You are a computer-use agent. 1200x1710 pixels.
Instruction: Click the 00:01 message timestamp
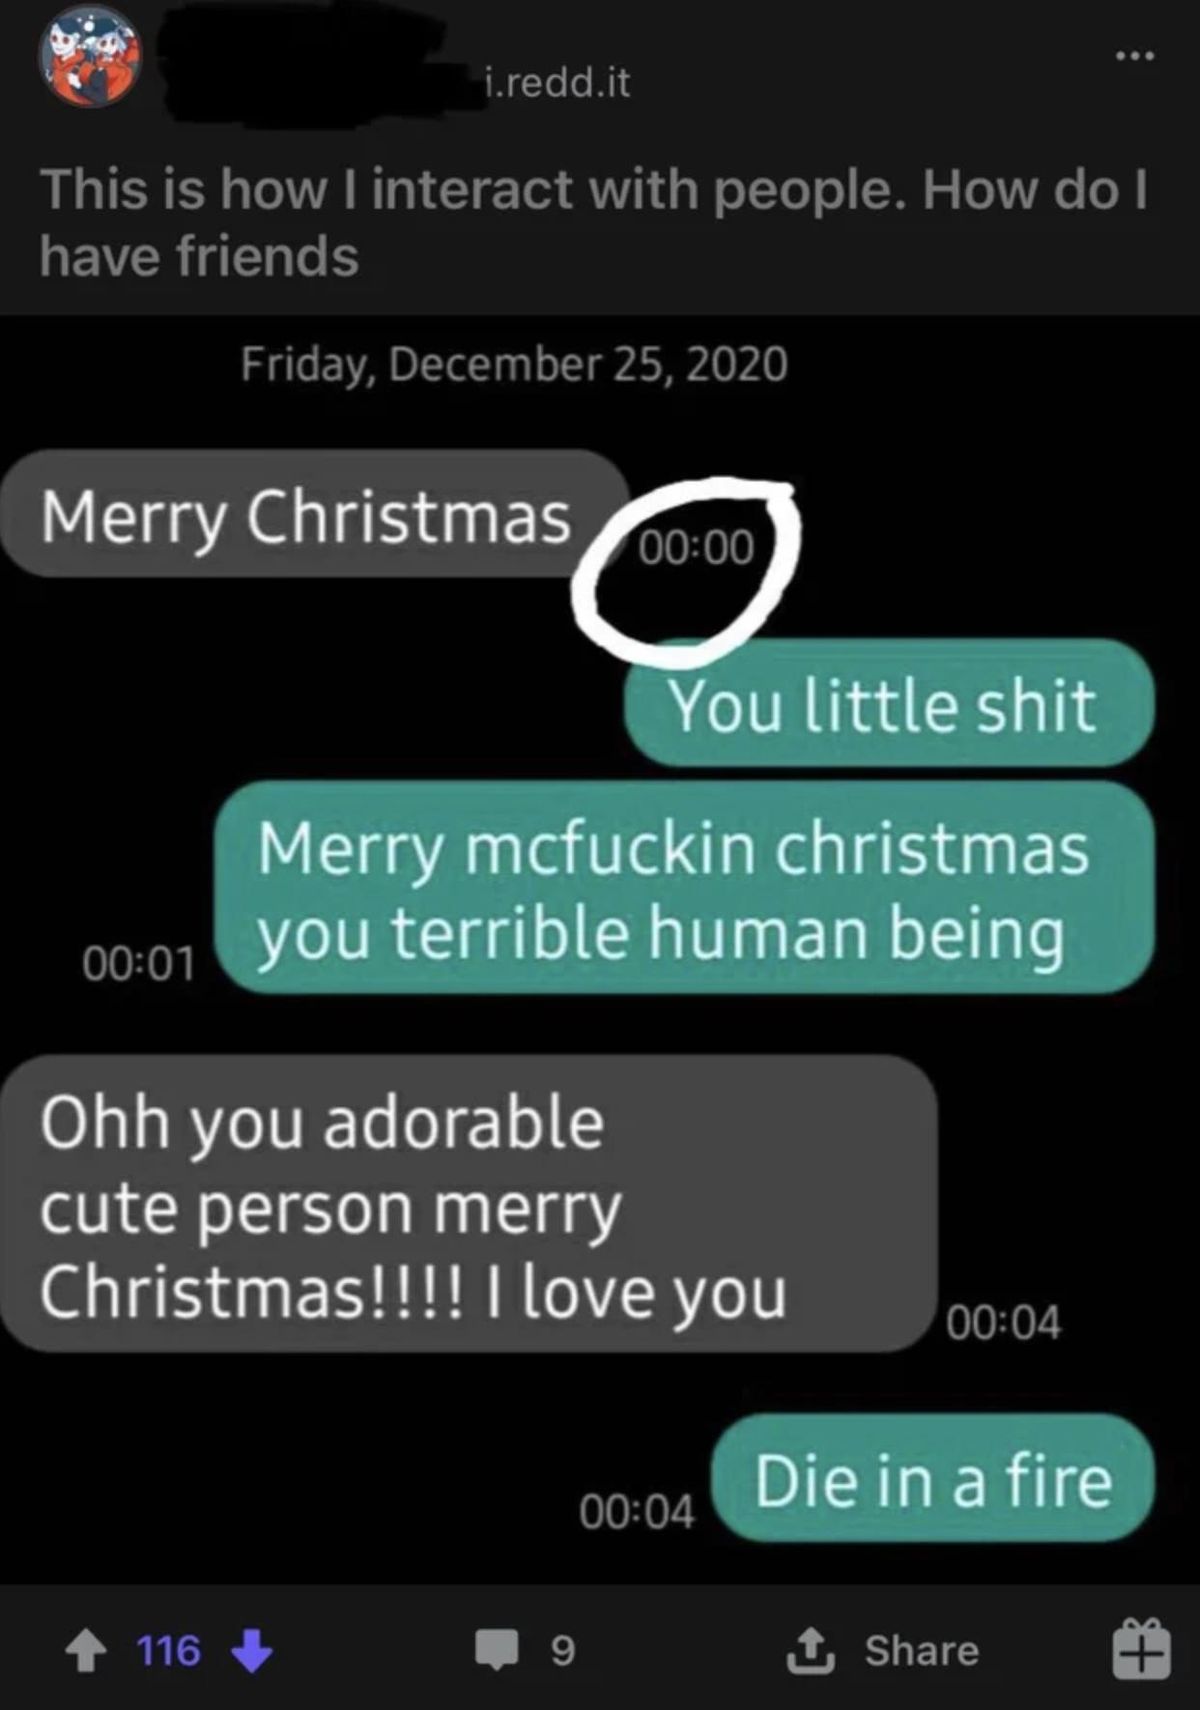click(138, 963)
